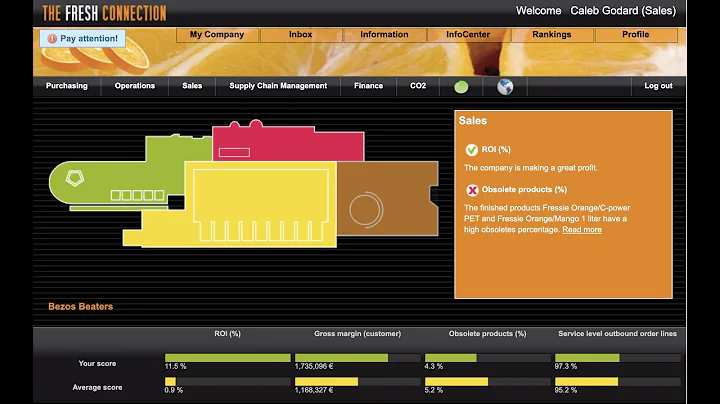
Task: Click the 4.3 % obsolete value
Action: (434, 366)
